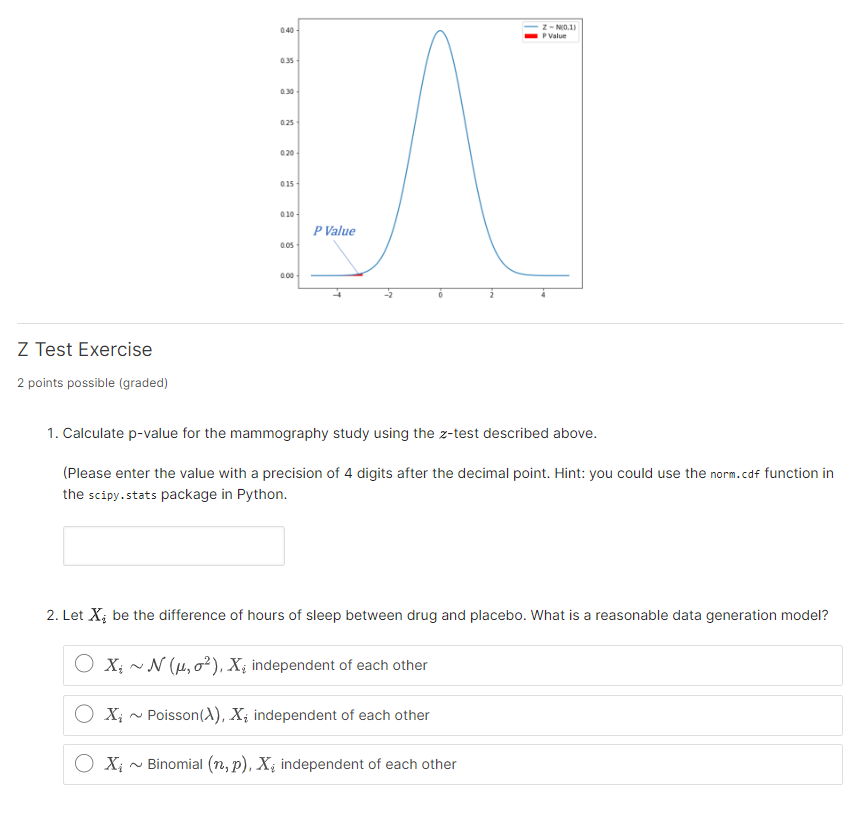The width and height of the screenshot is (864, 813).
Task: Click the peak of the bell curve
Action: 440,32
